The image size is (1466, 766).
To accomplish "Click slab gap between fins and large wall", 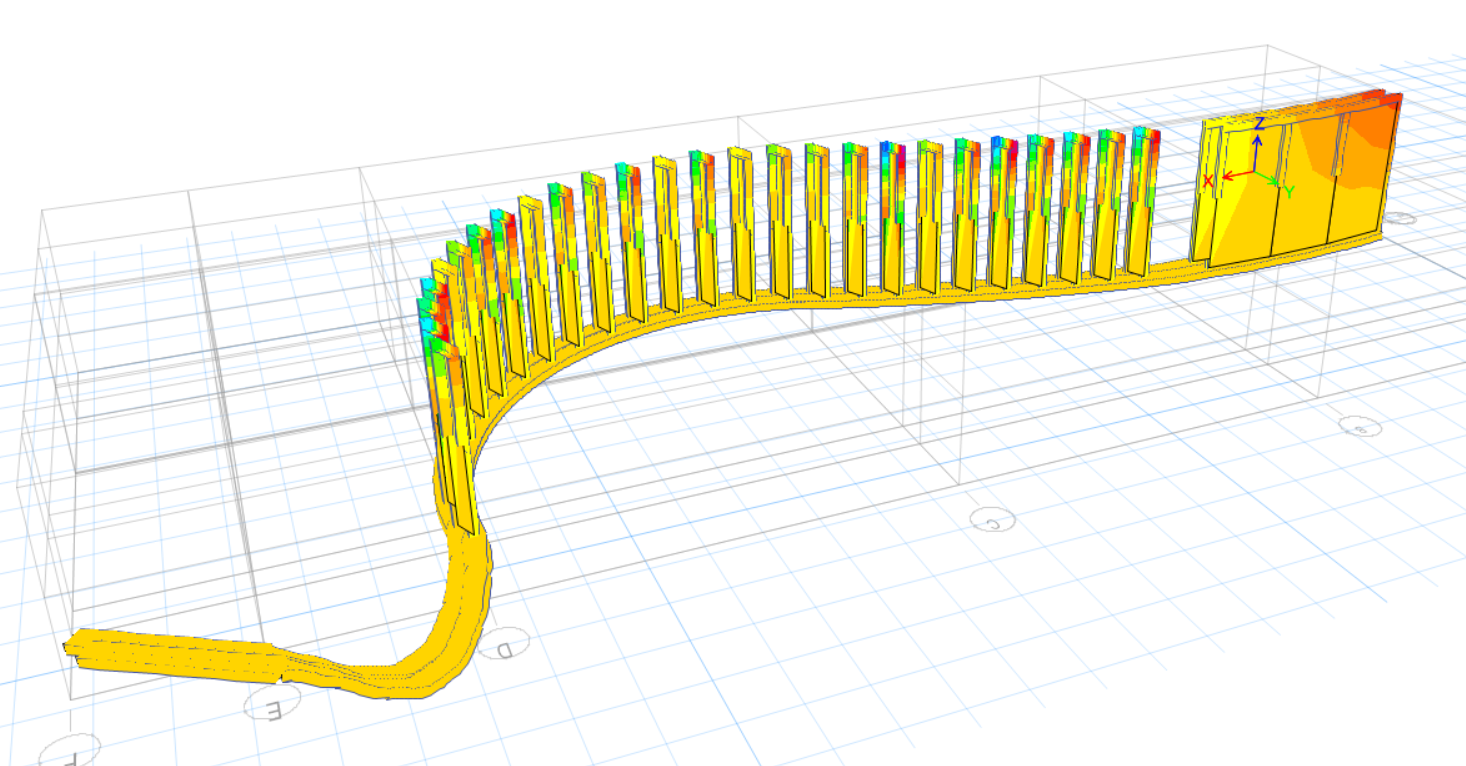I will pyautogui.click(x=1178, y=266).
